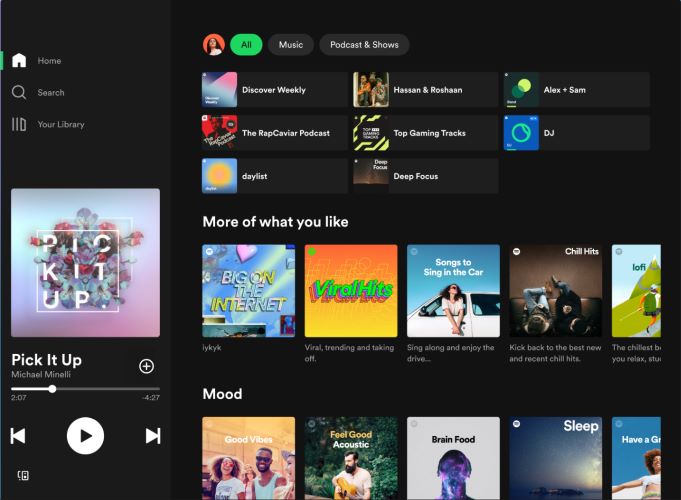This screenshot has height=500, width=681.
Task: Click the Pick It Up song title
Action: [x=46, y=360]
